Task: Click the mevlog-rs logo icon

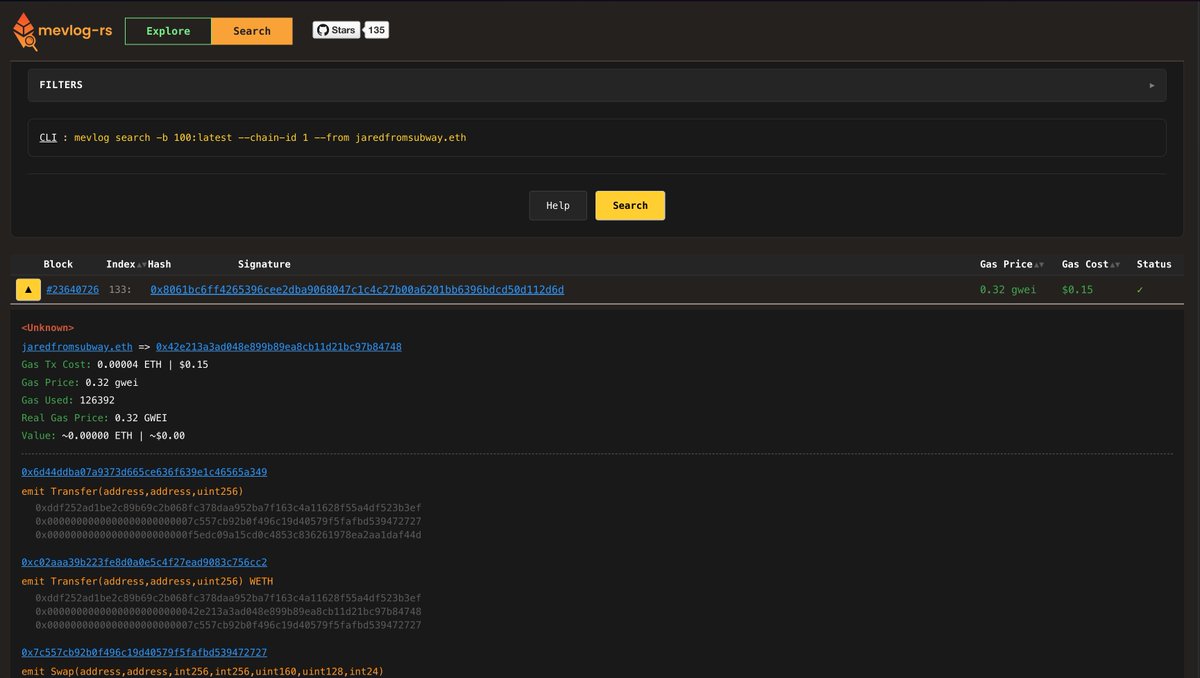Action: (x=26, y=32)
